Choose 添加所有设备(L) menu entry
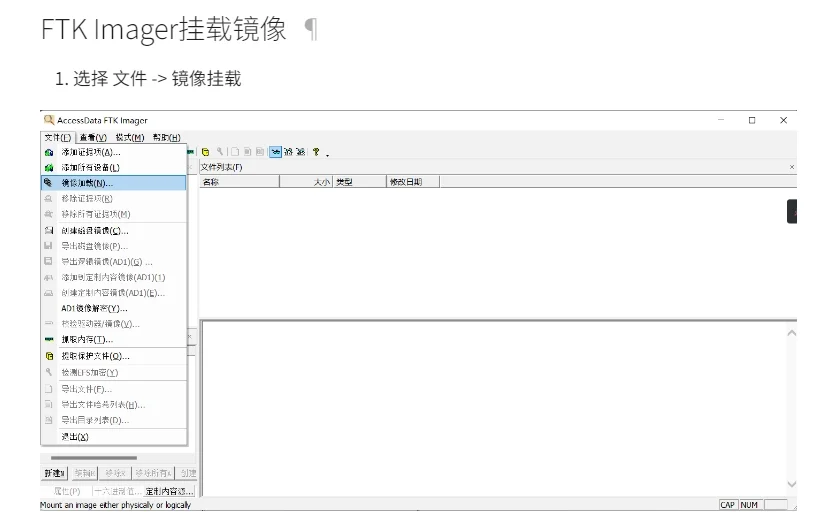 tap(114, 168)
